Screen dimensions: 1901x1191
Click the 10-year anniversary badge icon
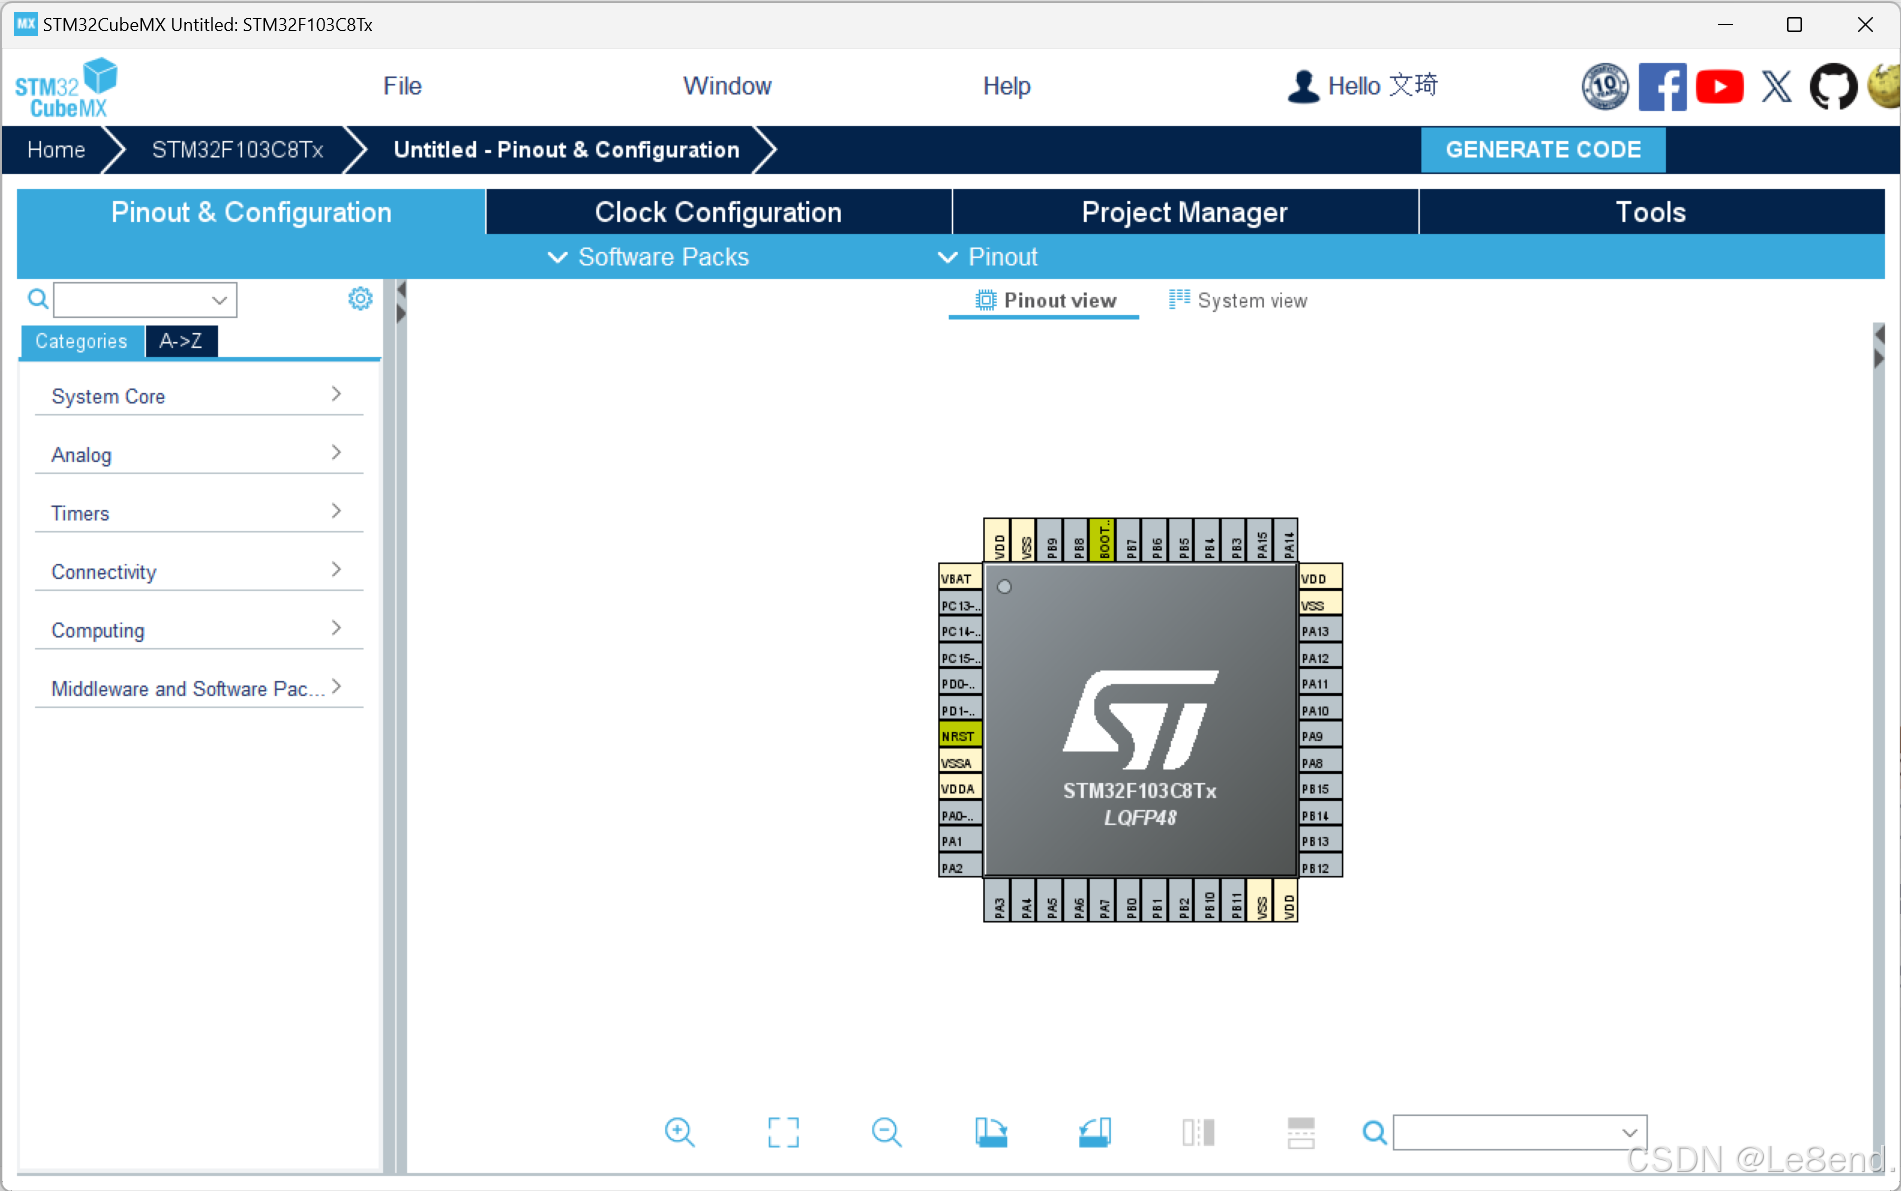click(1605, 87)
